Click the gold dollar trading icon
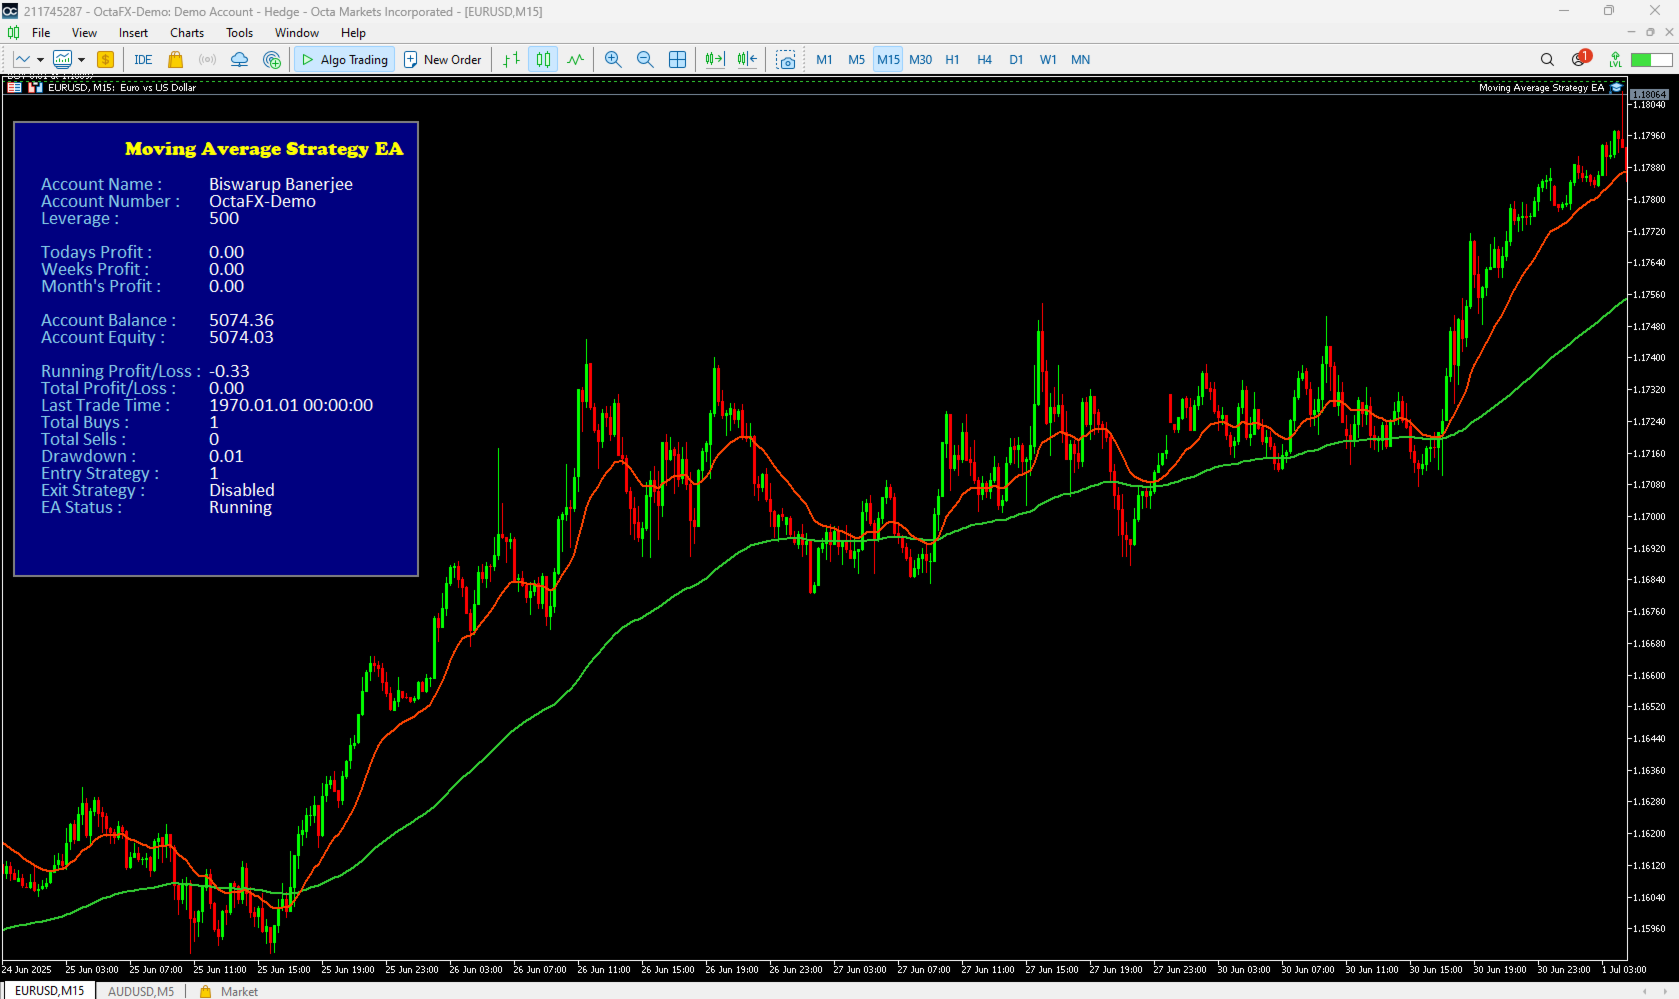 click(105, 60)
